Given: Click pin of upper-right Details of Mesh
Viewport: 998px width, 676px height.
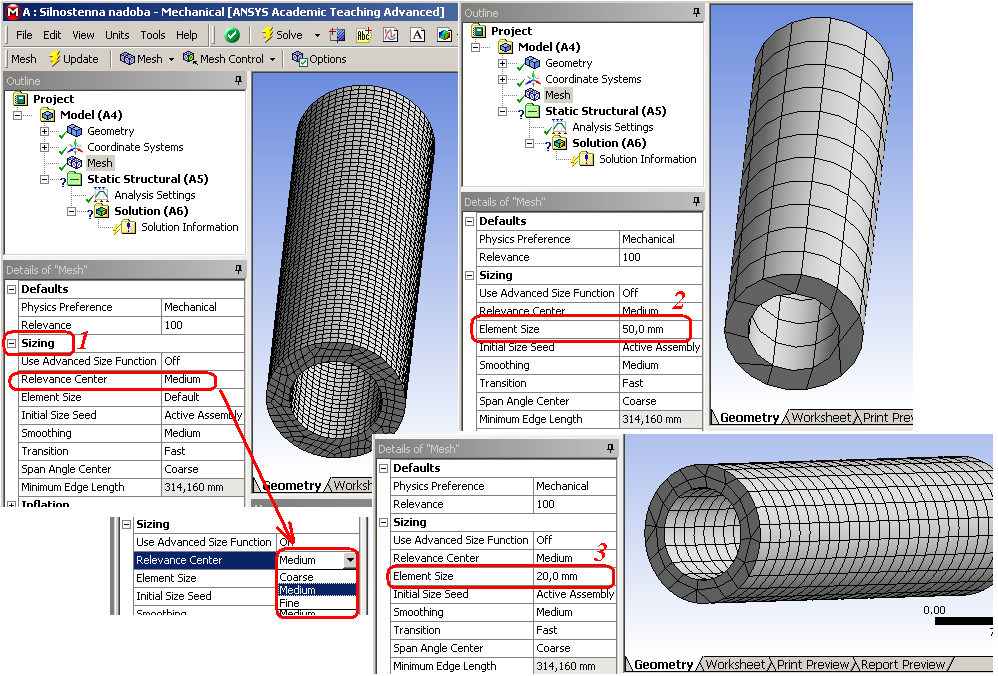Looking at the screenshot, I should point(696,201).
